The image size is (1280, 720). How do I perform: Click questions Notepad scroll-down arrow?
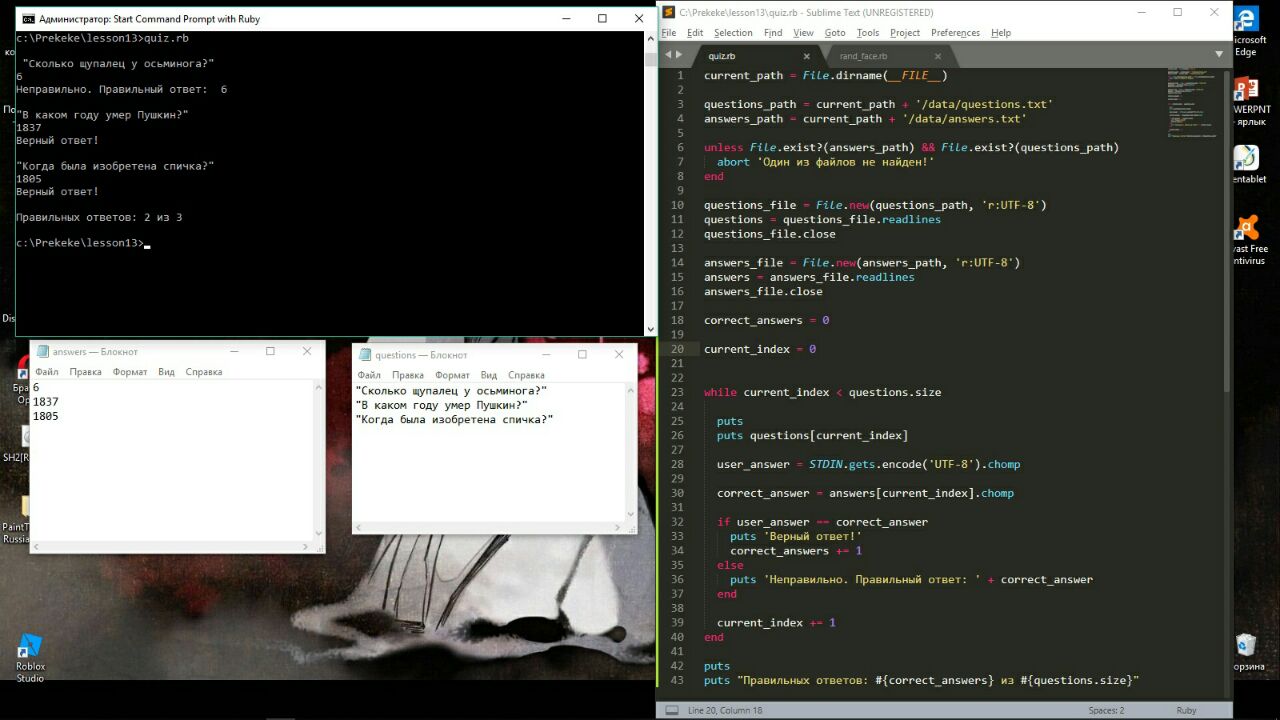coord(630,515)
